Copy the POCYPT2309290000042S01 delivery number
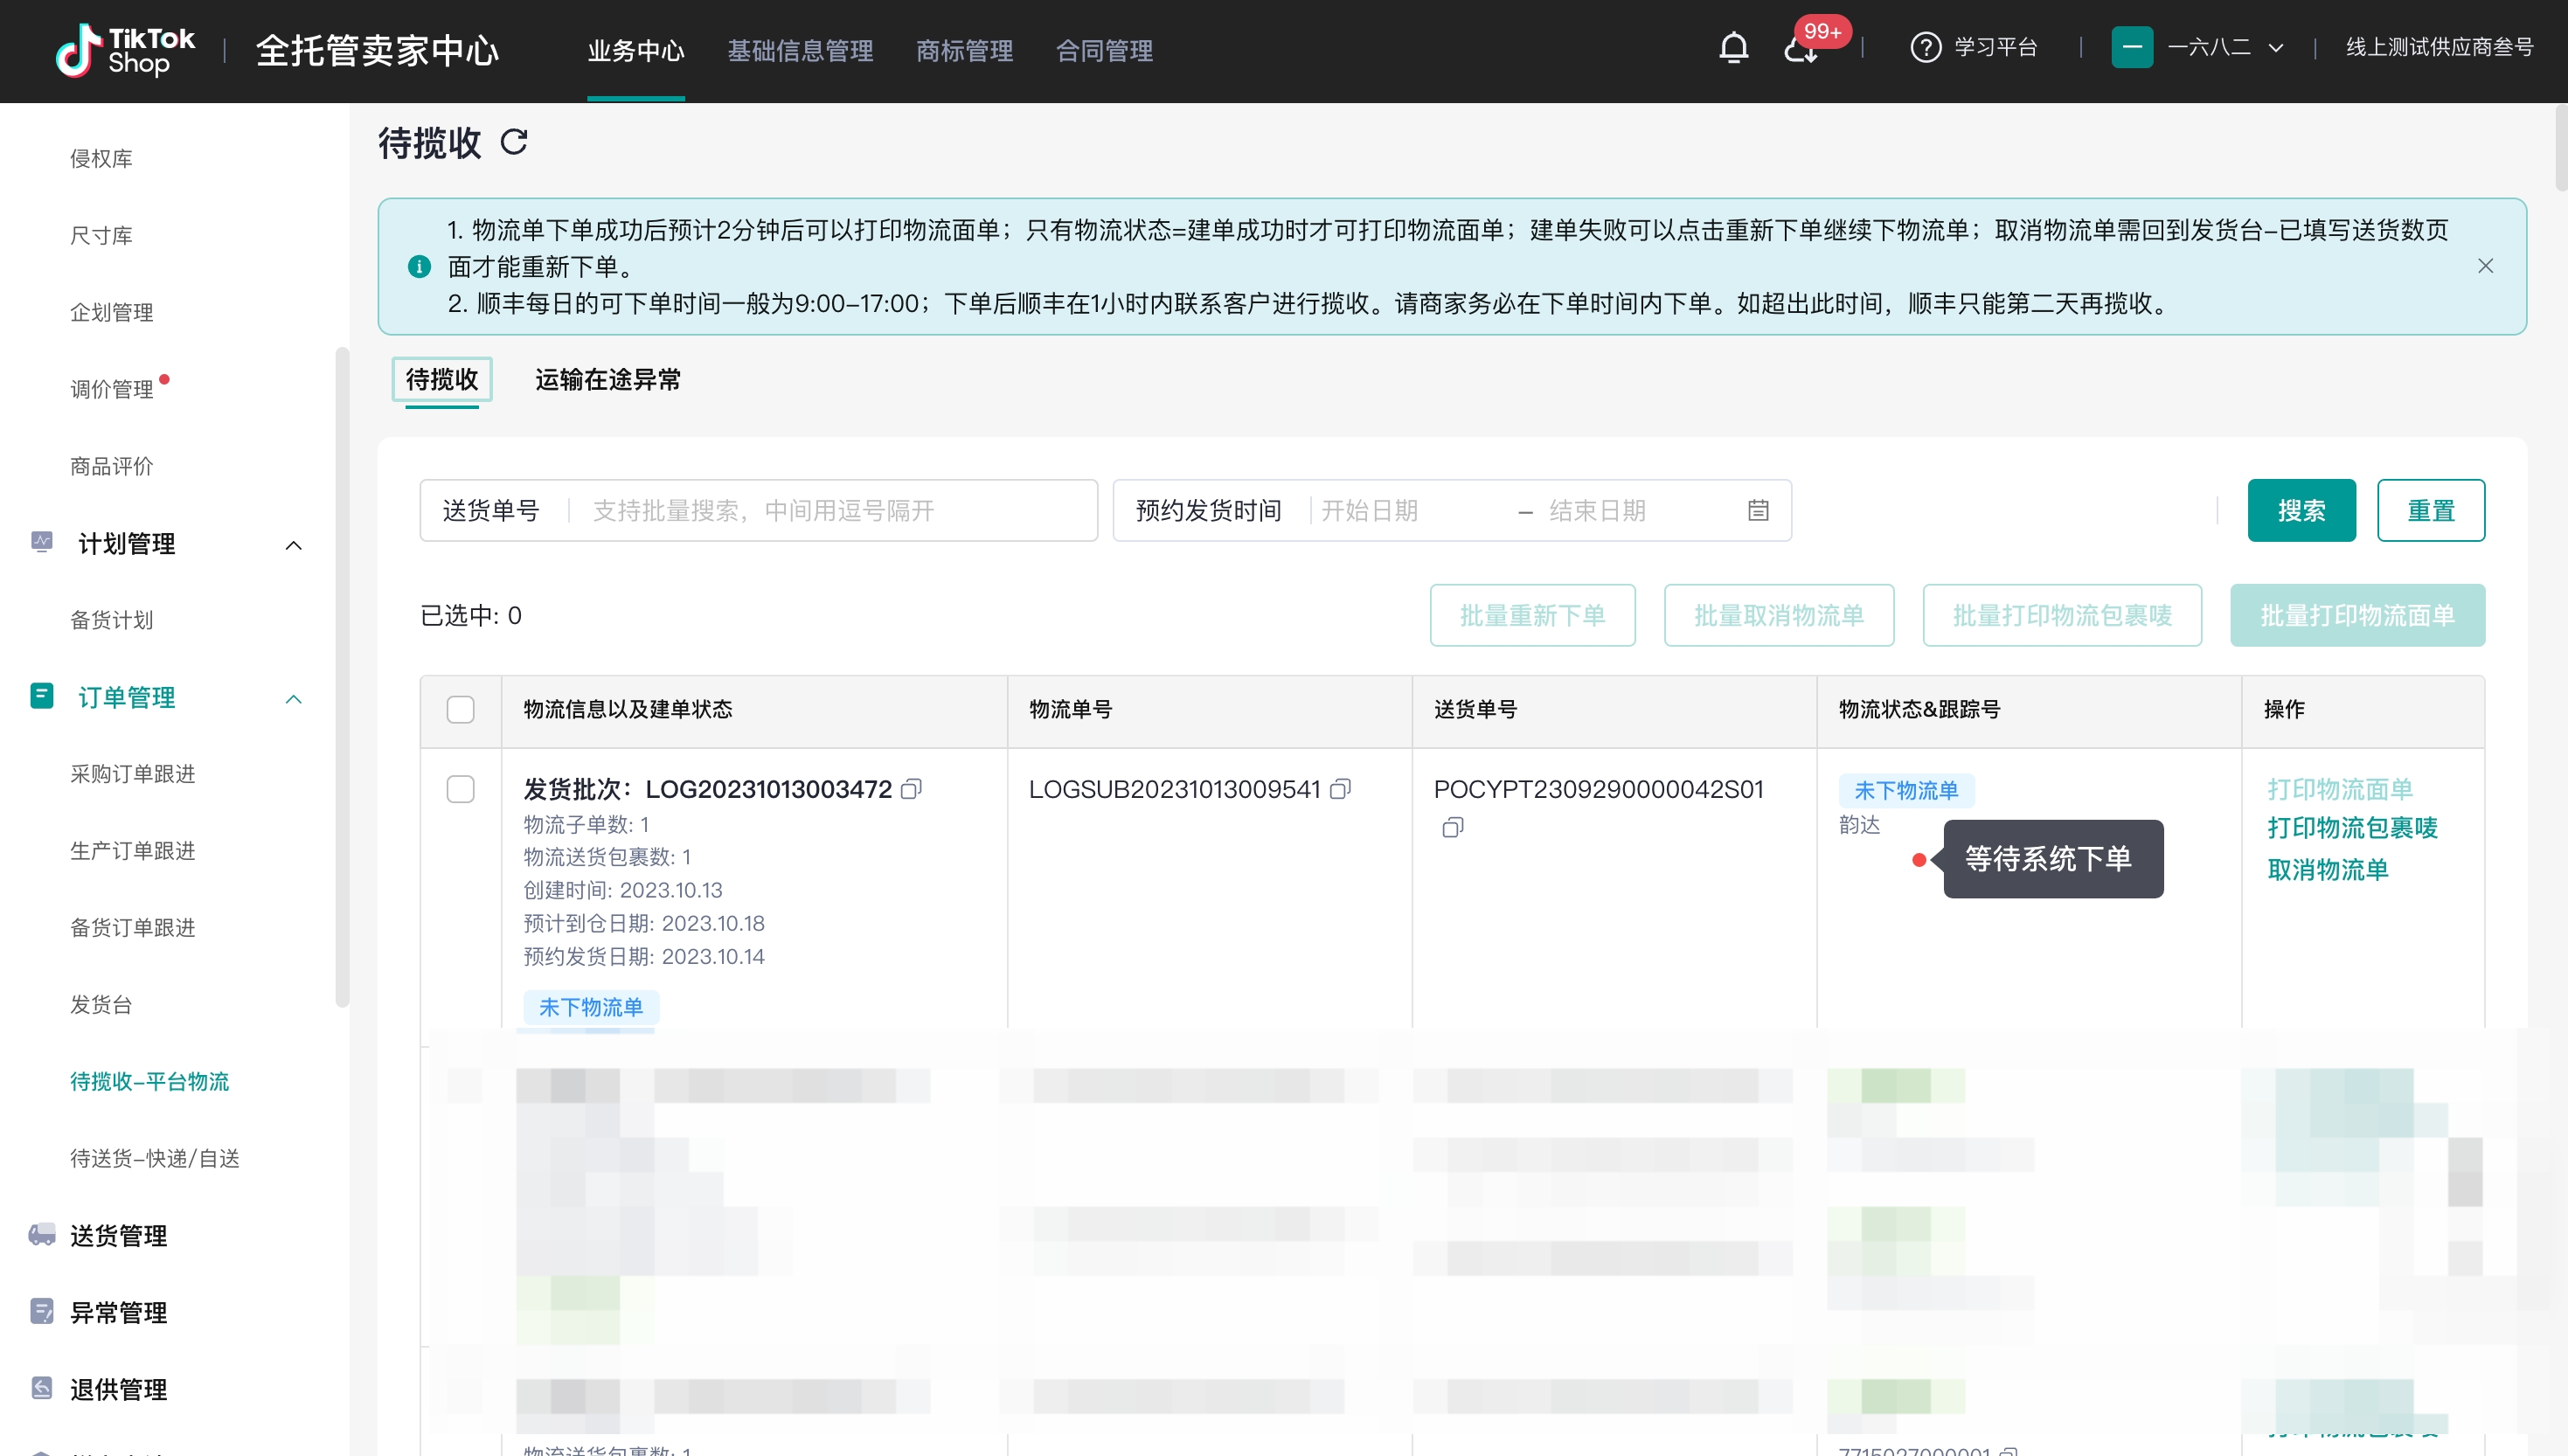This screenshot has width=2568, height=1456. click(1452, 827)
